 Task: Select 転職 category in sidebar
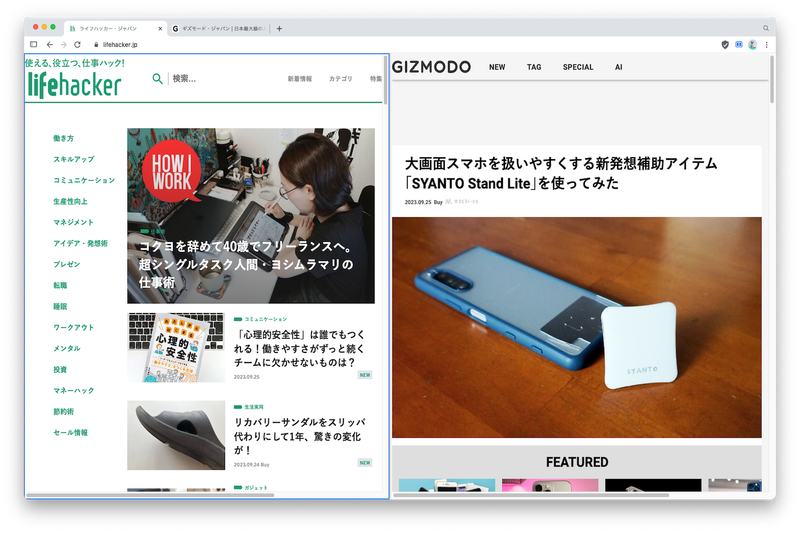pos(60,285)
